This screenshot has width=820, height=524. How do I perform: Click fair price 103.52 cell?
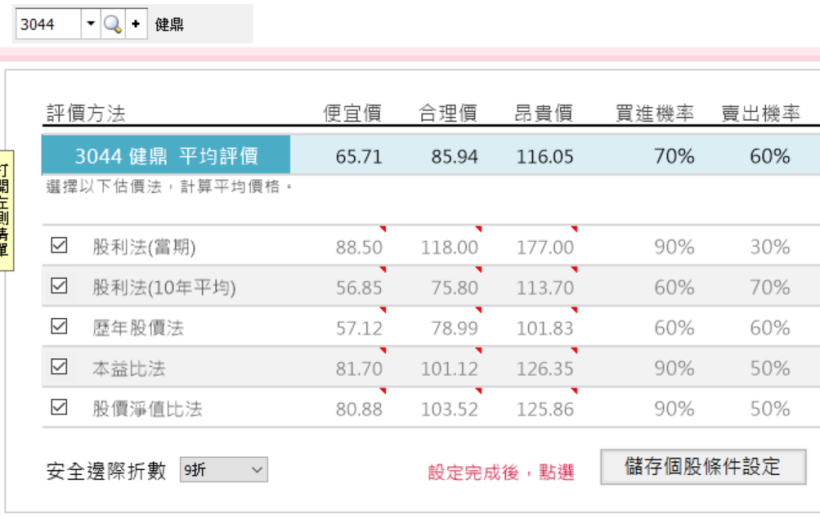tap(449, 409)
